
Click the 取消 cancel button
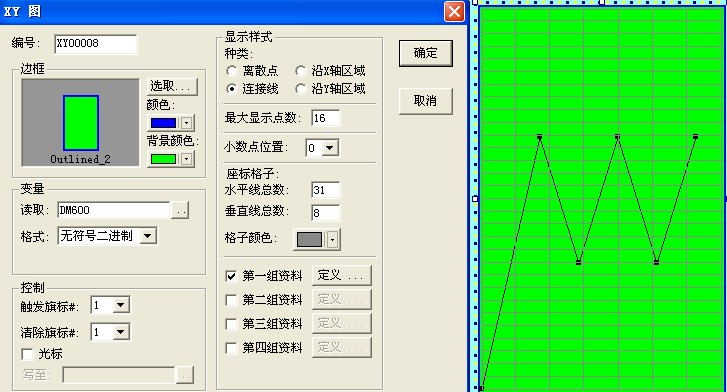426,101
